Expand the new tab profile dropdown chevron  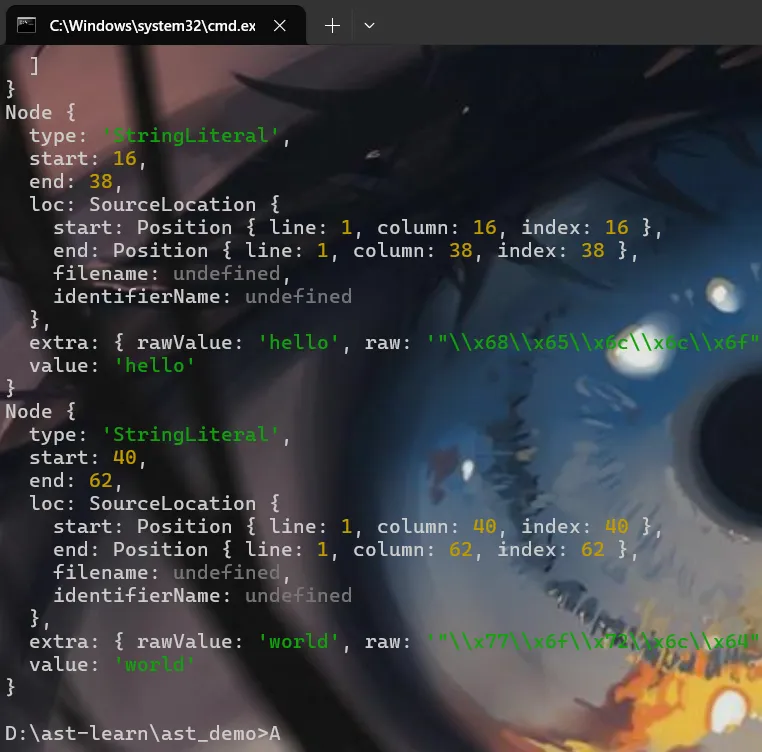(x=369, y=26)
